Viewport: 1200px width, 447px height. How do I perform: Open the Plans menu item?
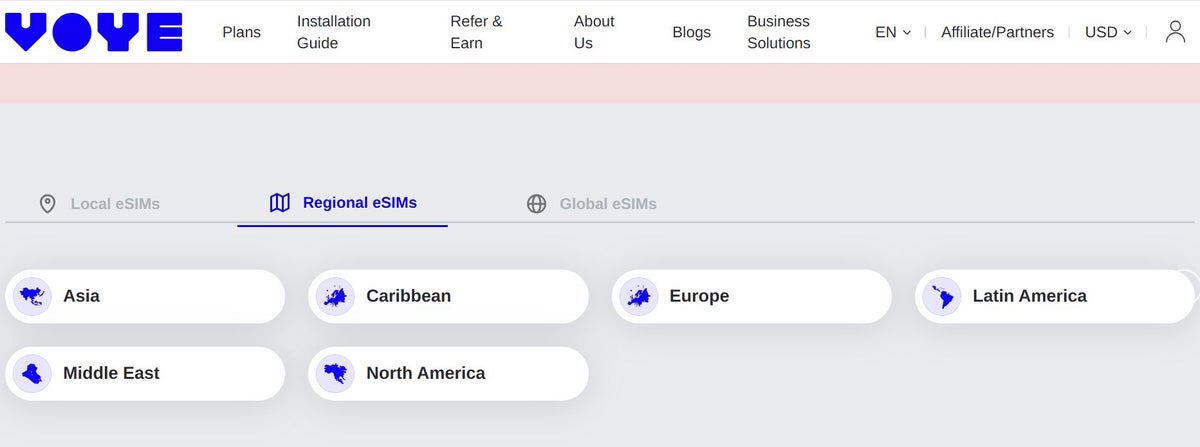coord(241,32)
